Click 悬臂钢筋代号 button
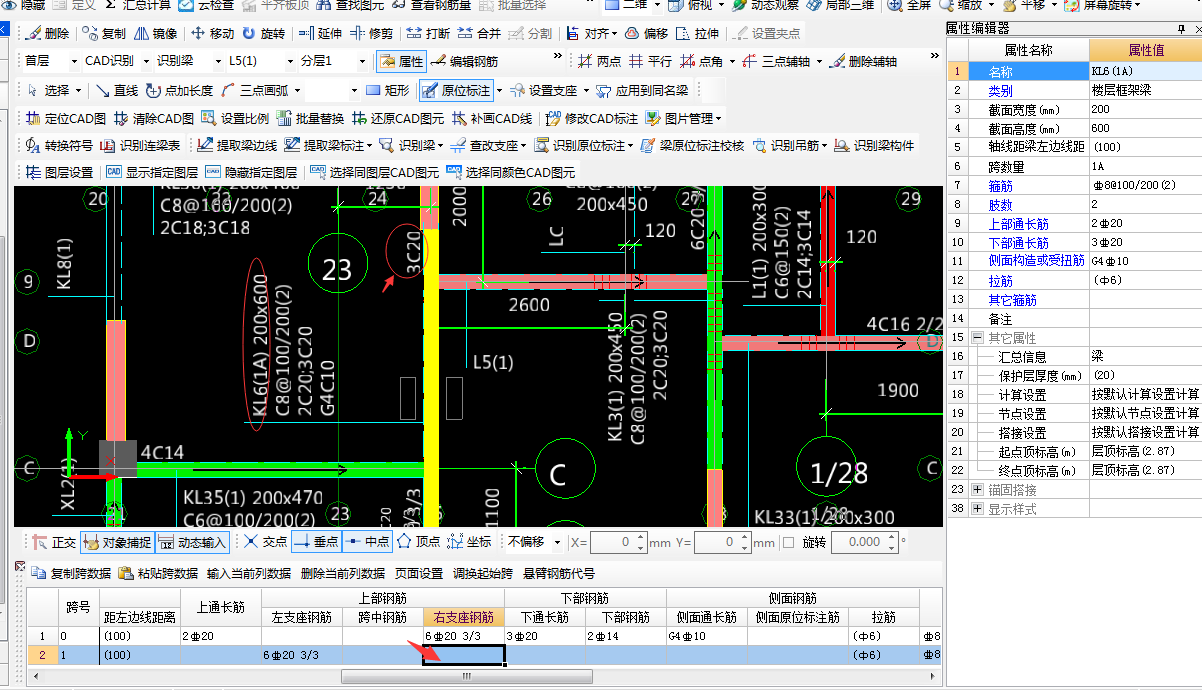The width and height of the screenshot is (1202, 690). (x=558, y=573)
